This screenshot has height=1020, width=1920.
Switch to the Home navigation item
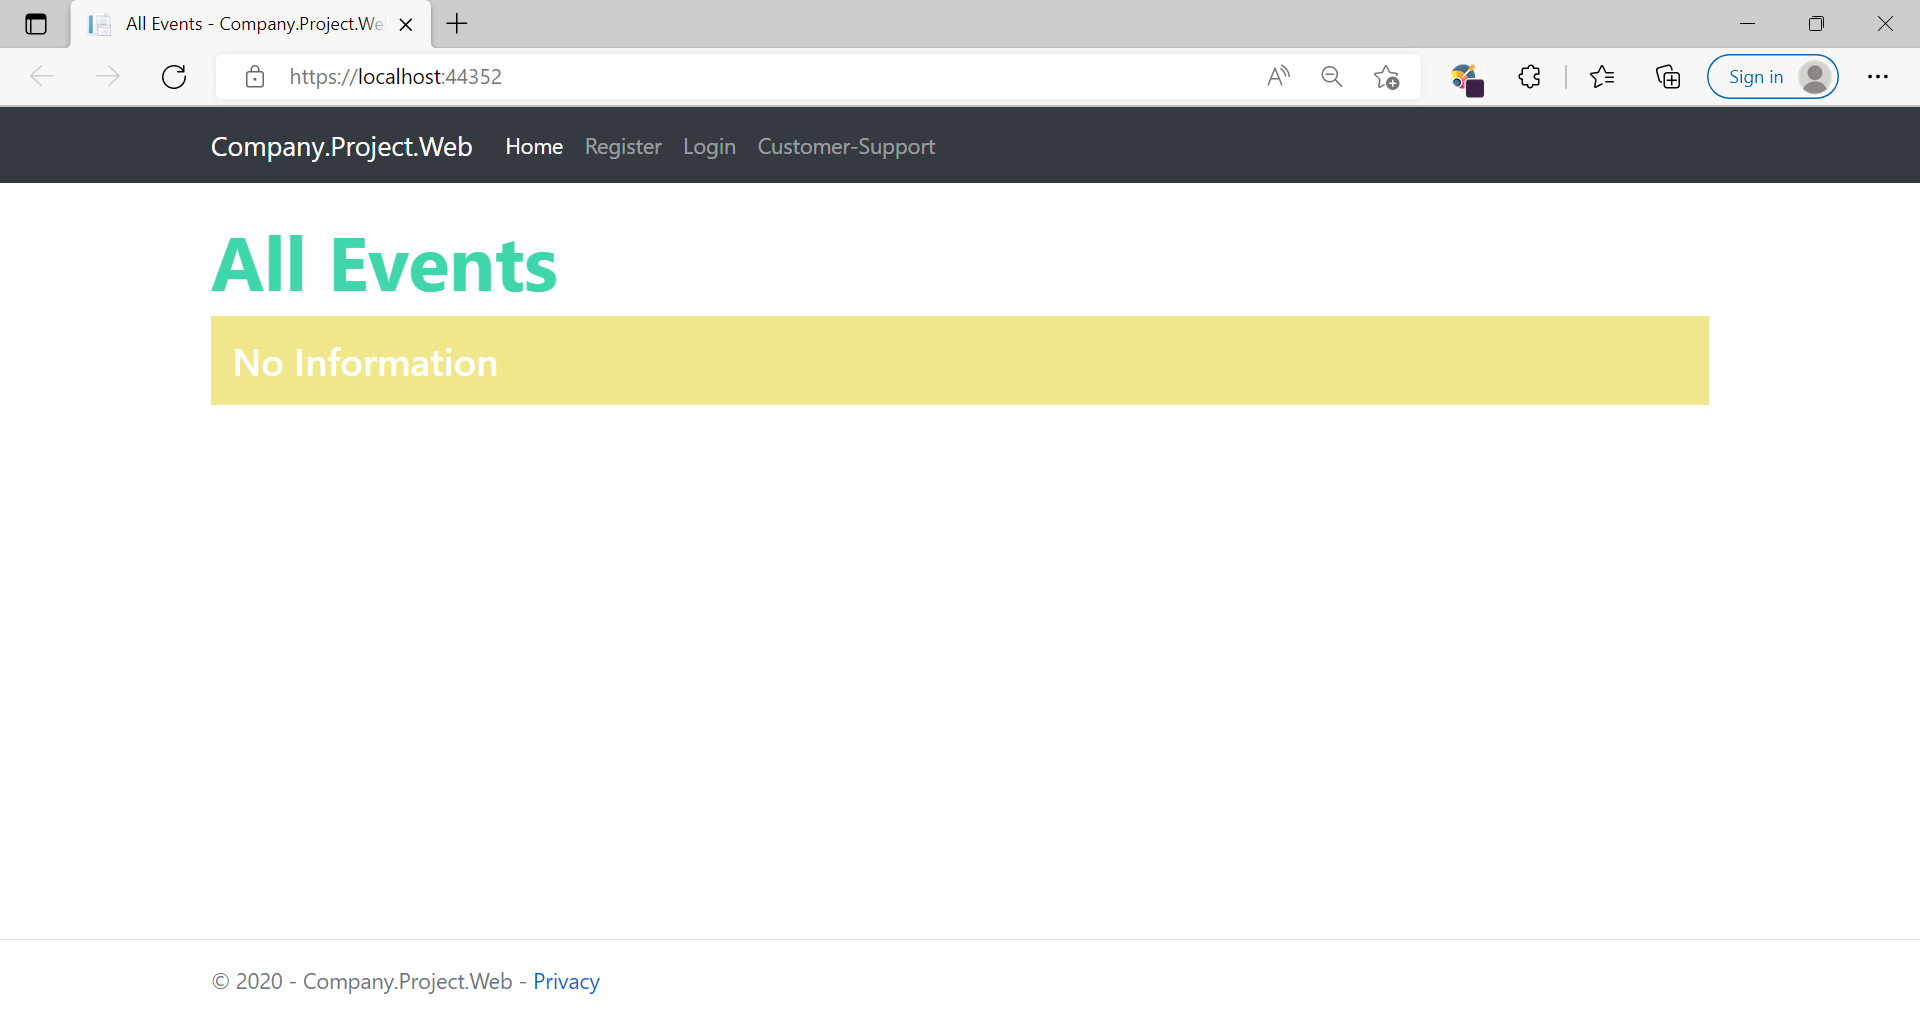tap(534, 146)
